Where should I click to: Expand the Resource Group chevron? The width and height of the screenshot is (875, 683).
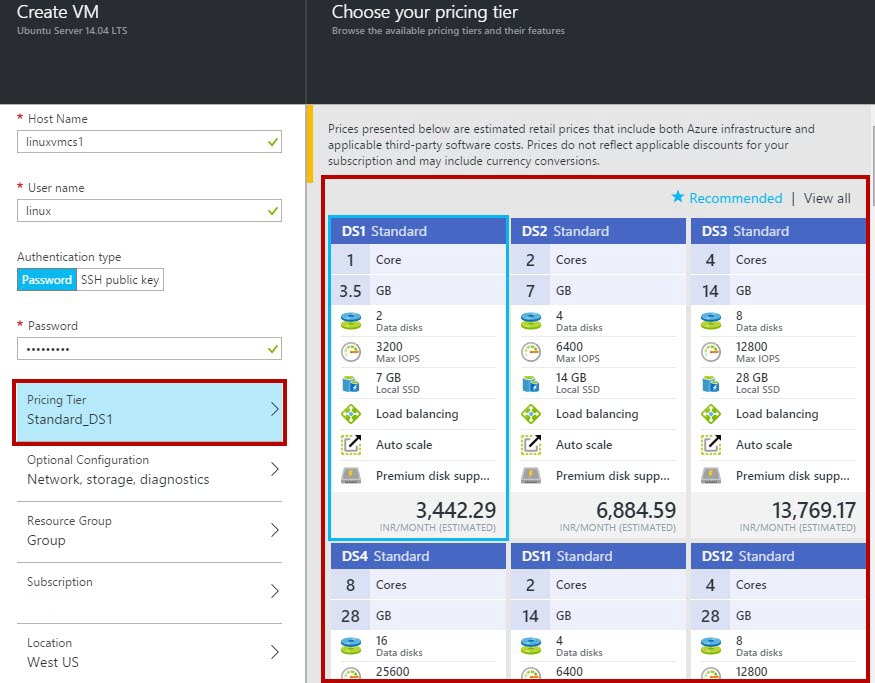(x=275, y=530)
